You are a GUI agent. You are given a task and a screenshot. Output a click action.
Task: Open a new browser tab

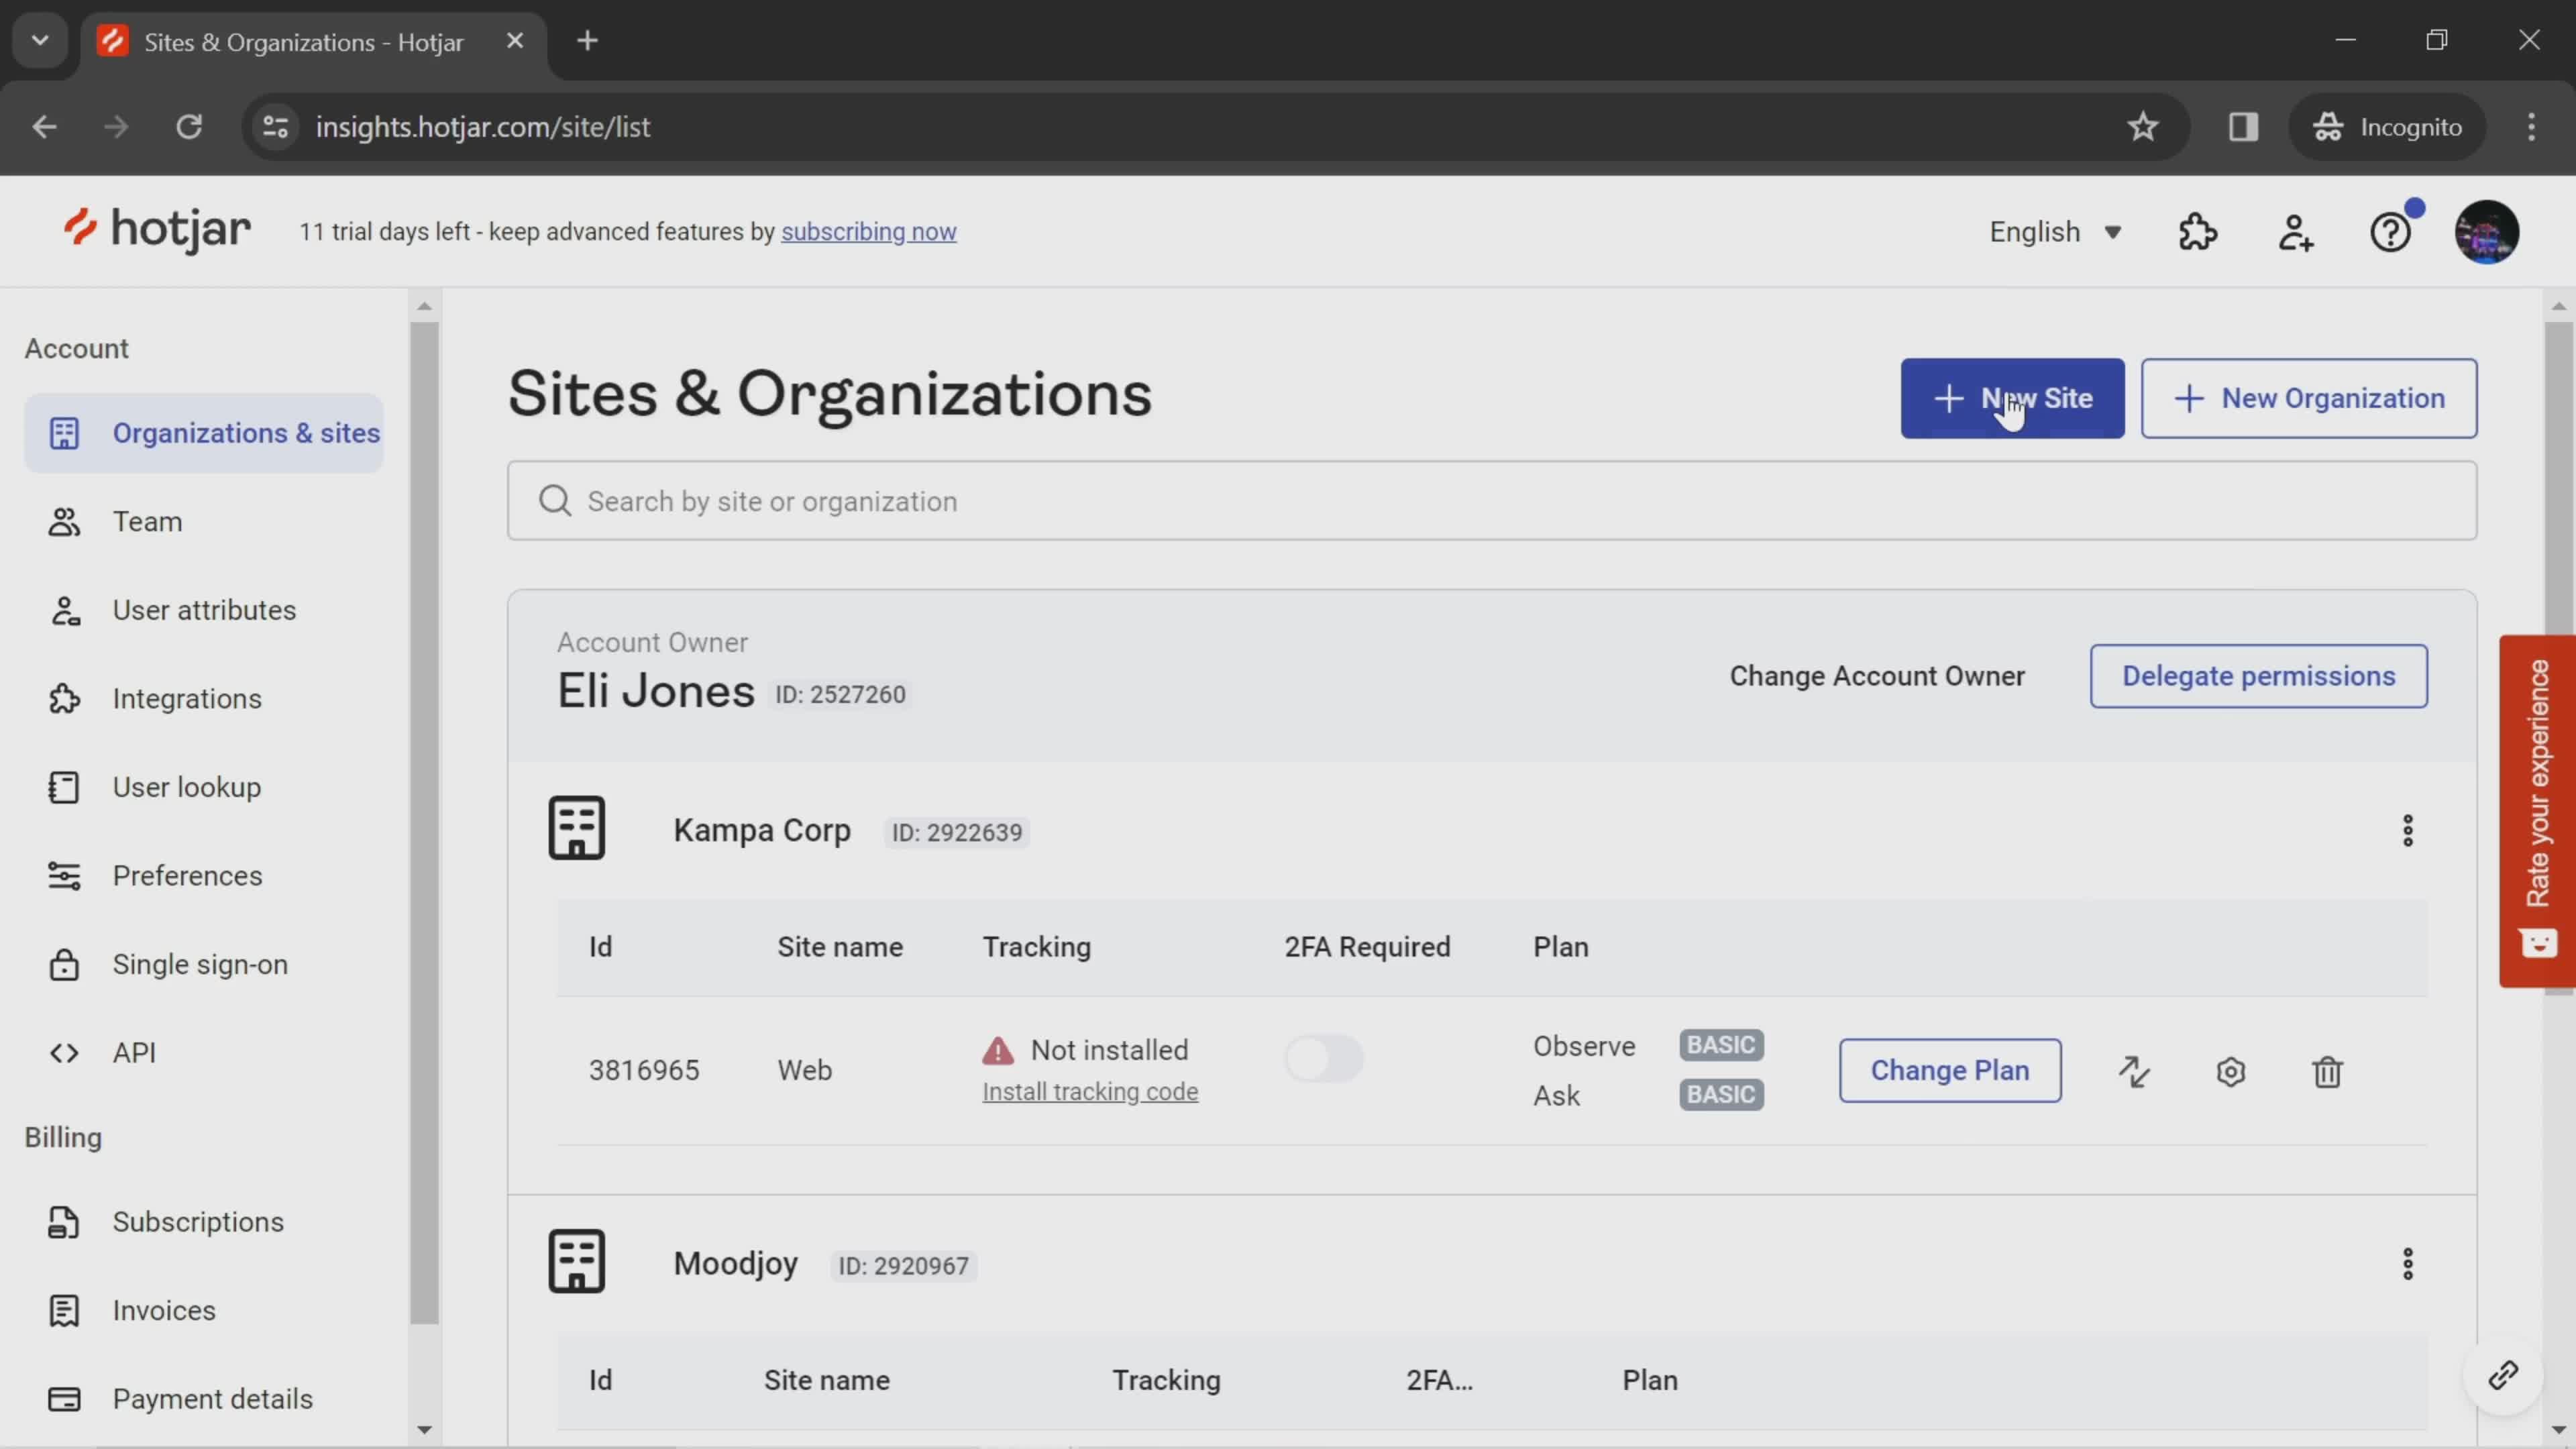click(x=588, y=41)
